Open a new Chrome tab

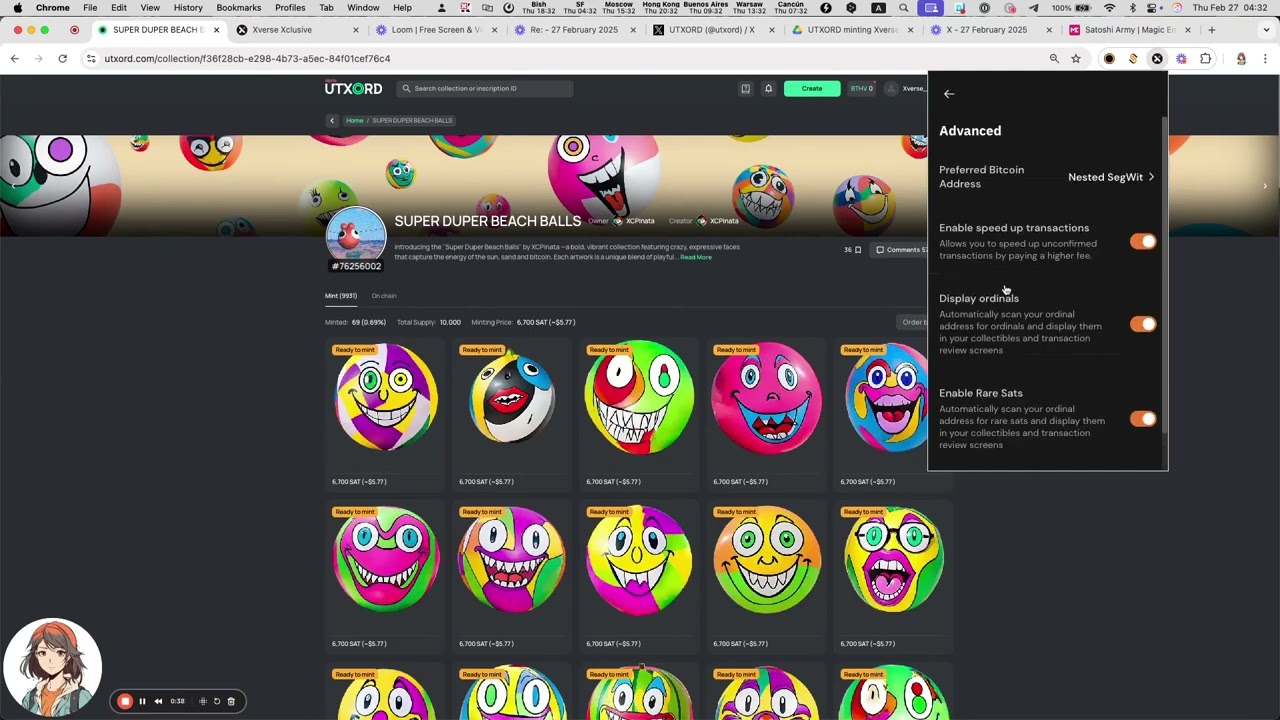[1212, 30]
